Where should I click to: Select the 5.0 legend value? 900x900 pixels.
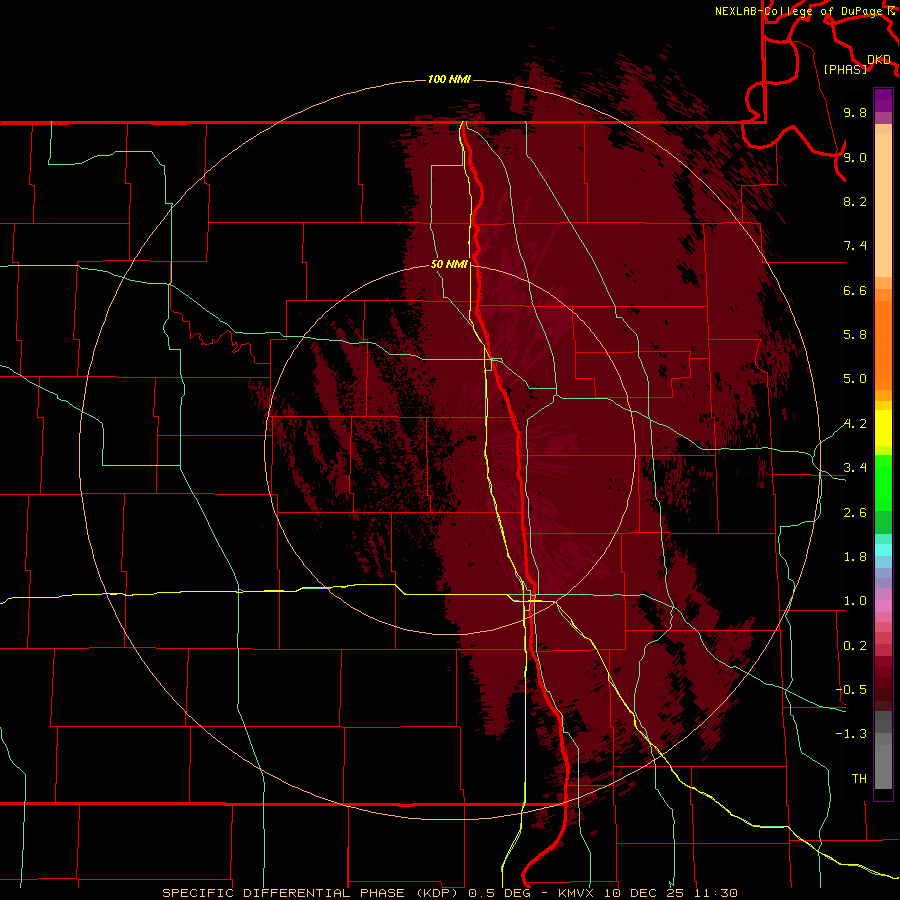855,379
